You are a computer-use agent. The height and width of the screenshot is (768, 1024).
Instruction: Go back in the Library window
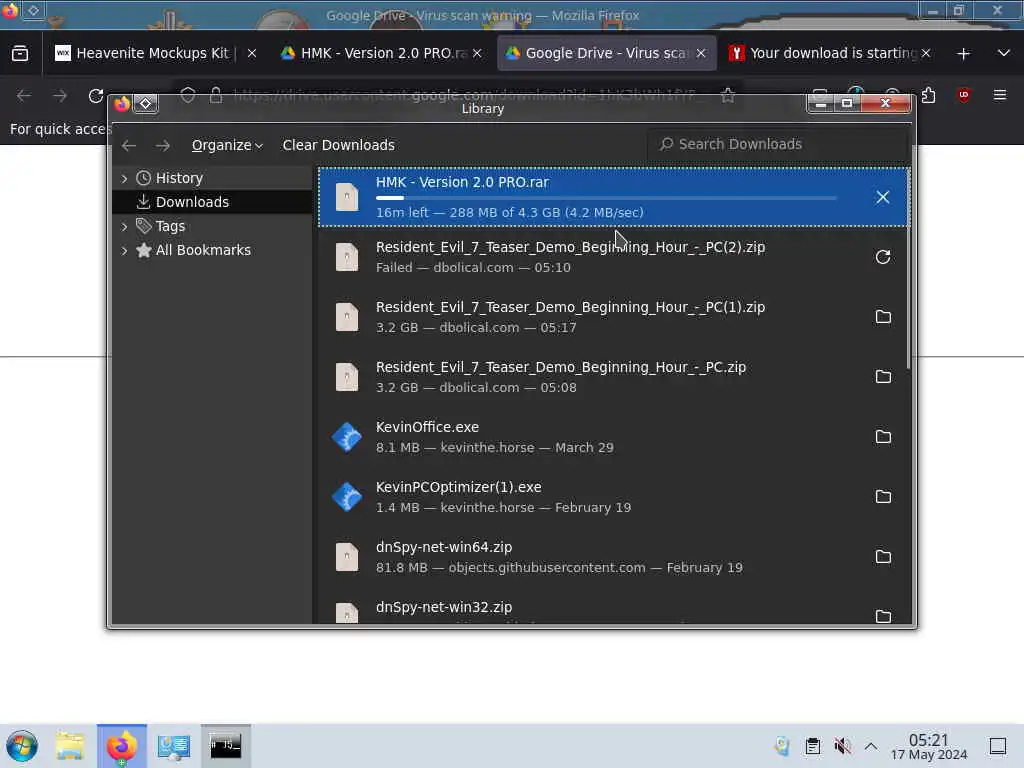[129, 145]
